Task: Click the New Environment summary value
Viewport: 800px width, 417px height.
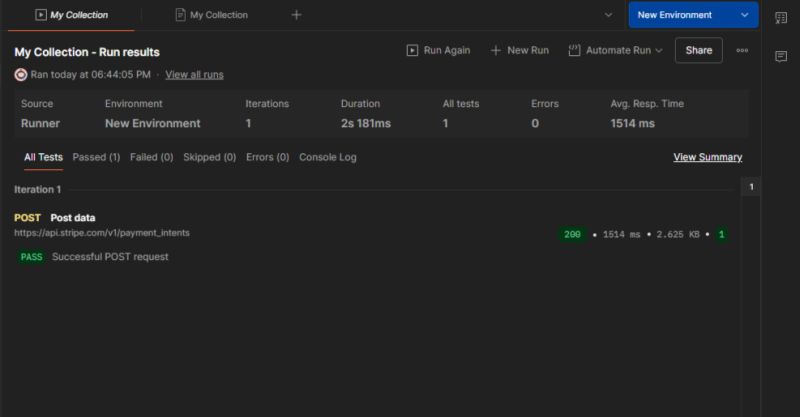Action: coord(153,124)
